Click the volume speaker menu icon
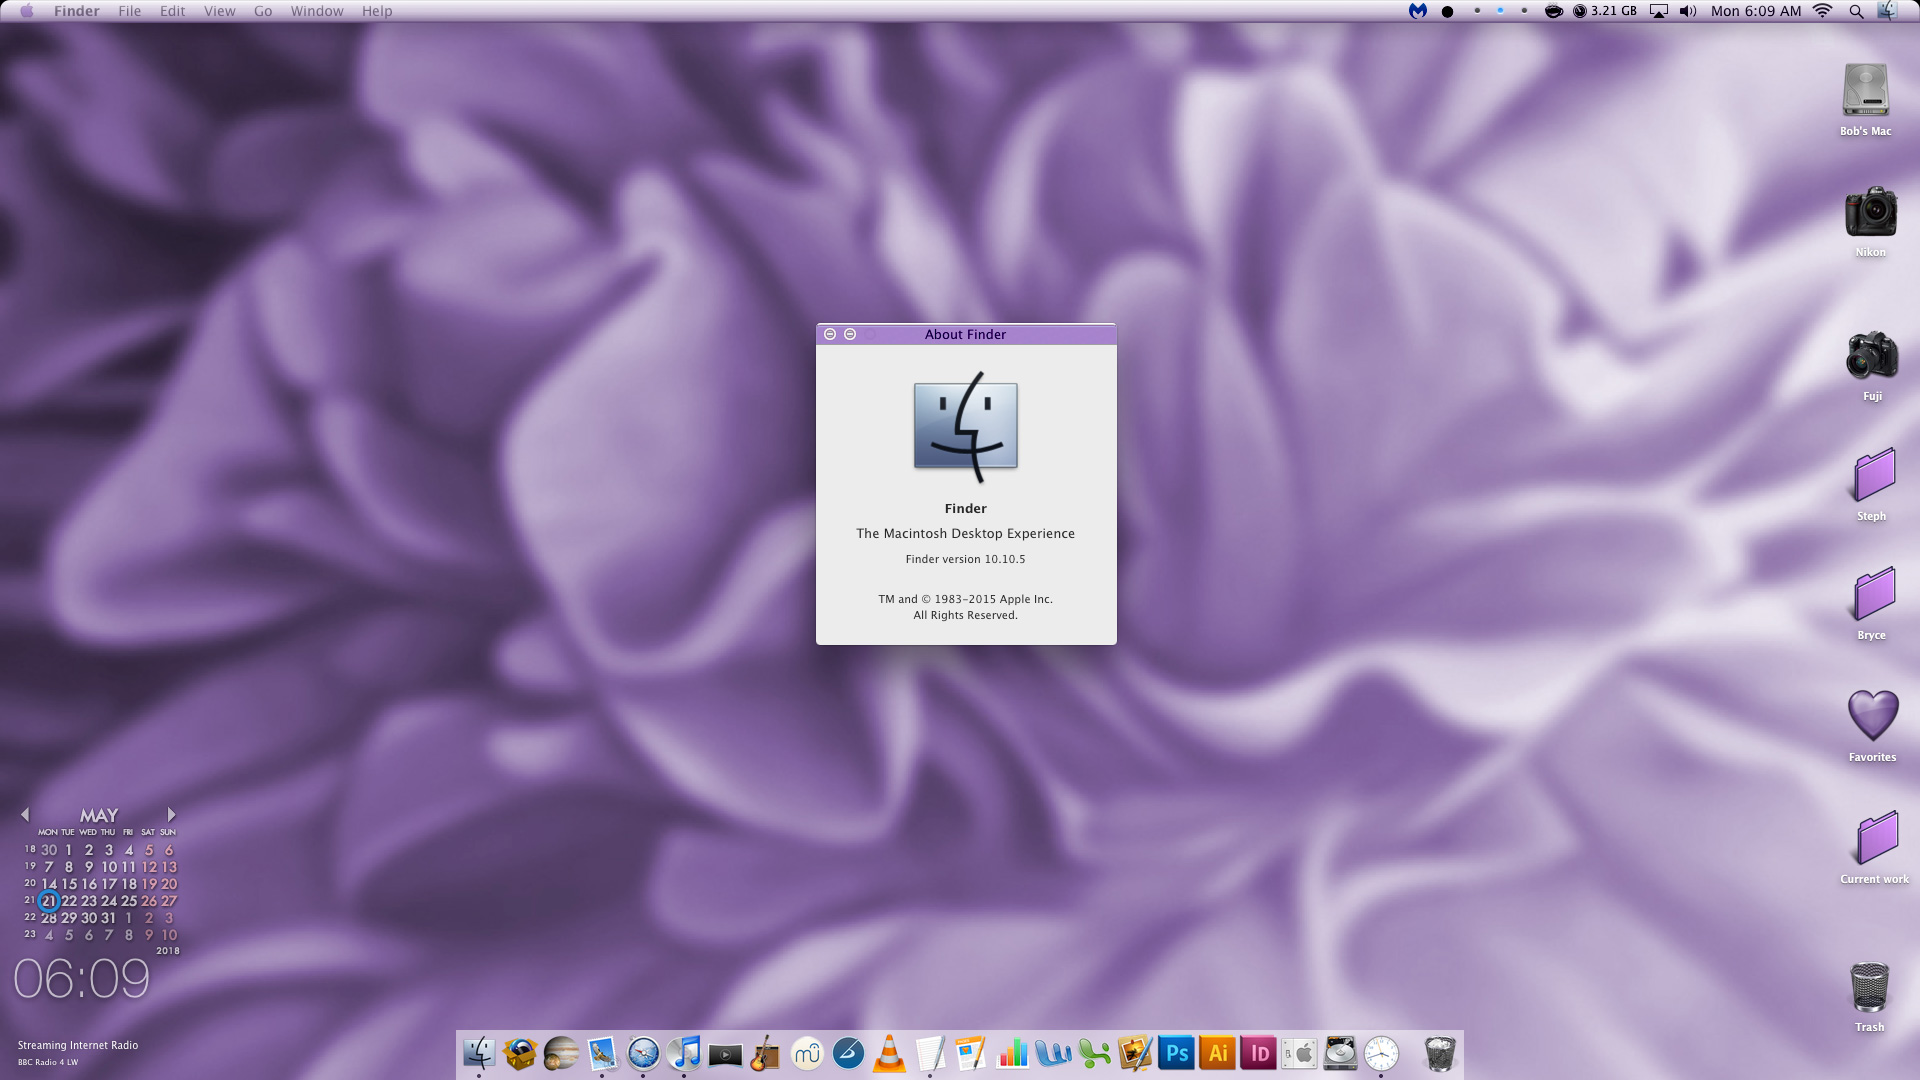Image resolution: width=1920 pixels, height=1080 pixels. [x=1688, y=11]
